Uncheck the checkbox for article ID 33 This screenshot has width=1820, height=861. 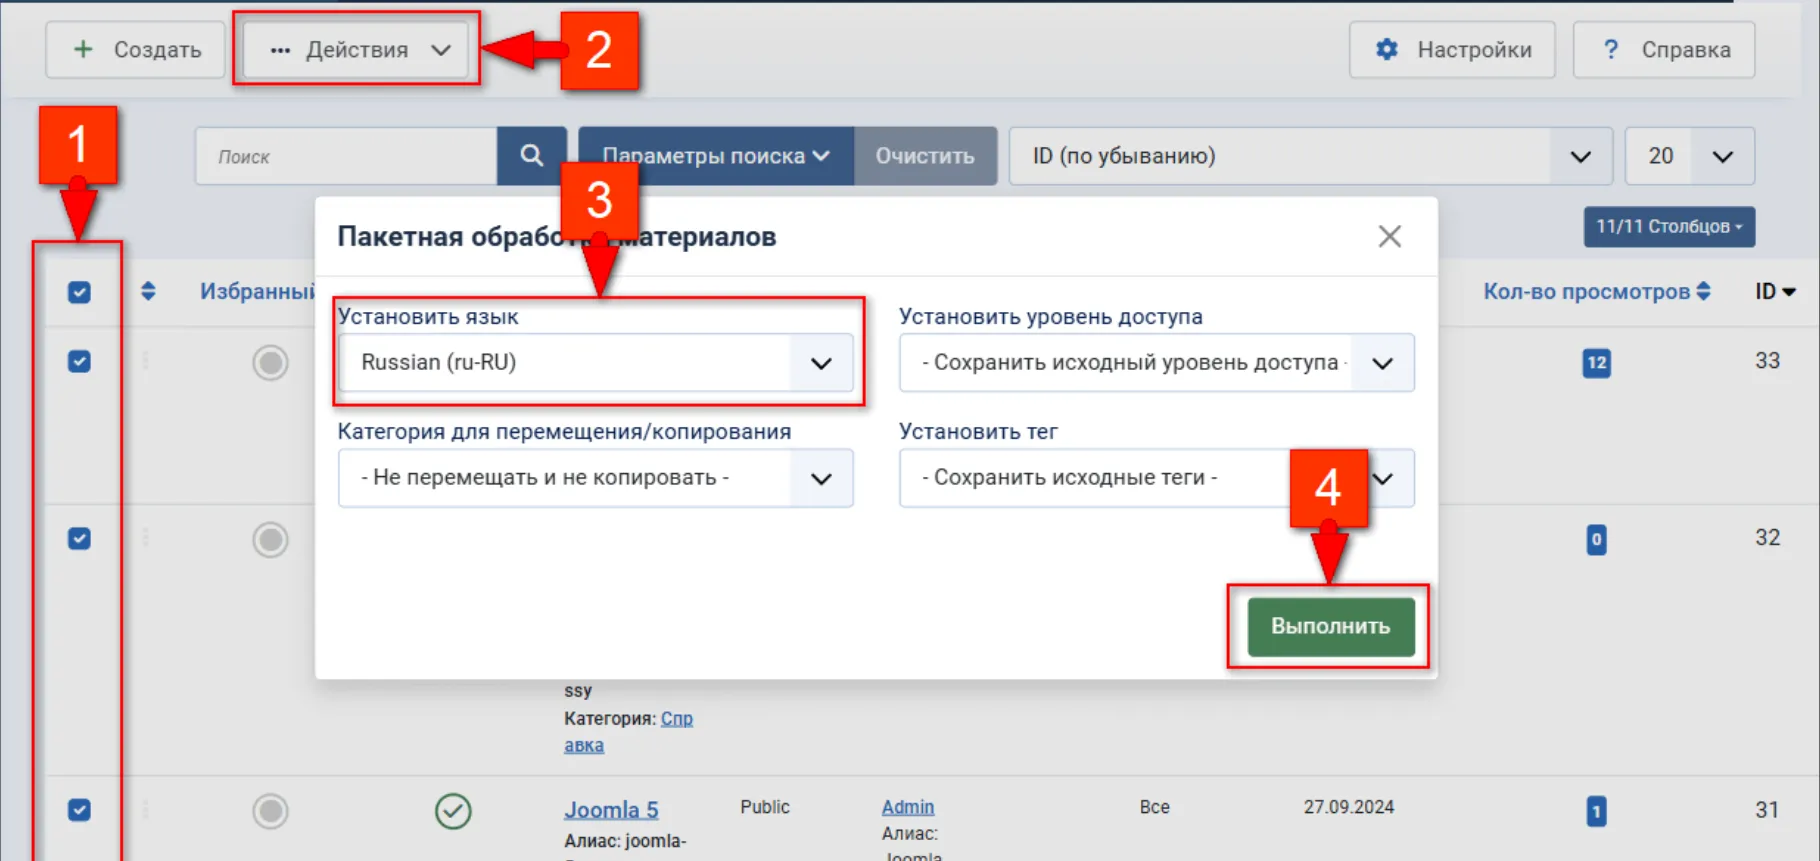tap(79, 362)
